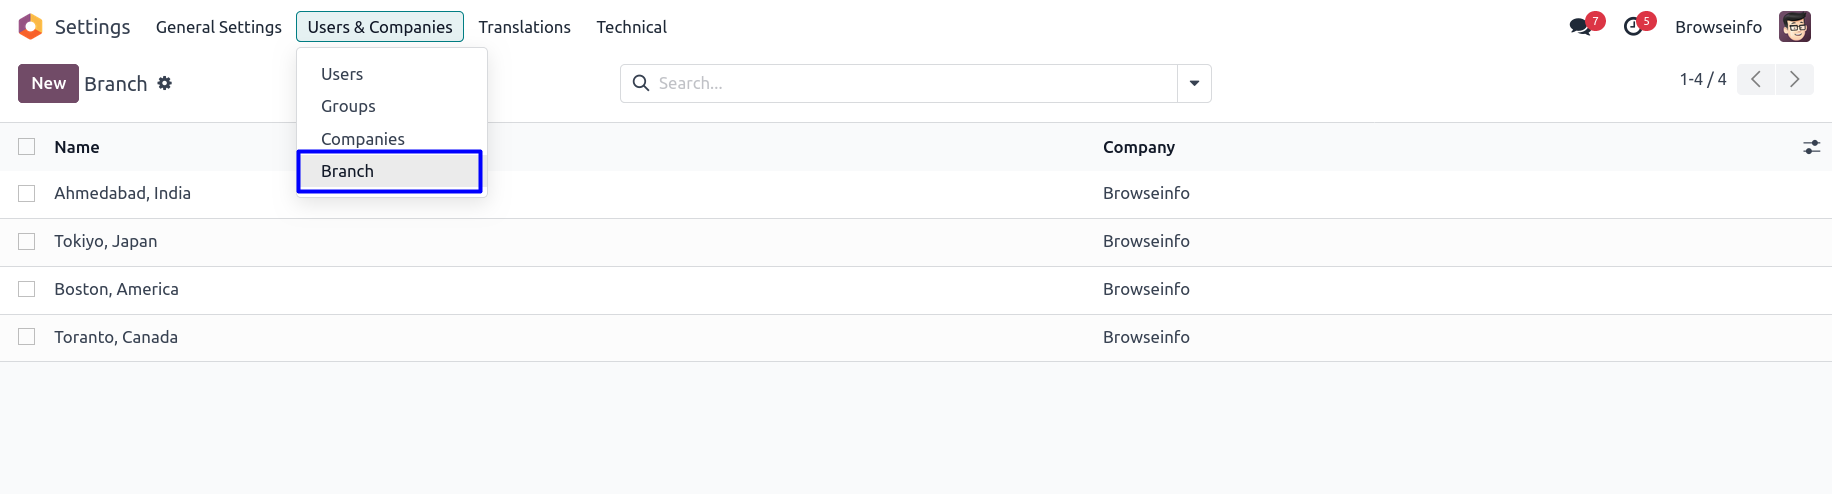Open the Users & Companies menu
The height and width of the screenshot is (494, 1832).
(x=380, y=27)
